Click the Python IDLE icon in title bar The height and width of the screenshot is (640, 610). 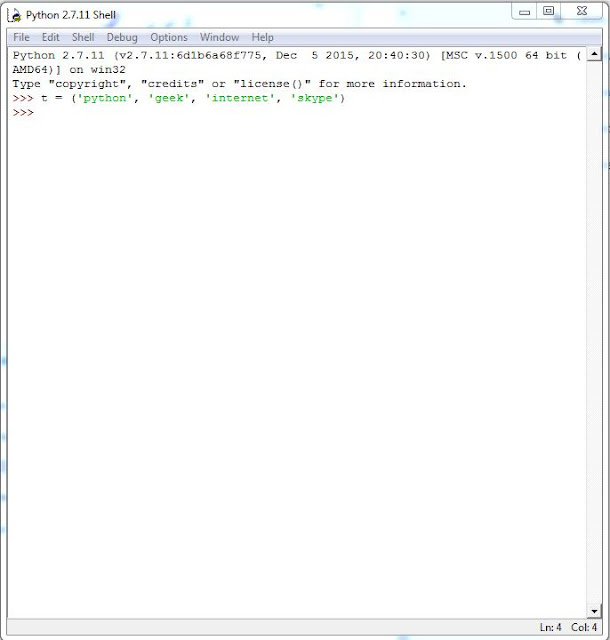click(x=15, y=15)
